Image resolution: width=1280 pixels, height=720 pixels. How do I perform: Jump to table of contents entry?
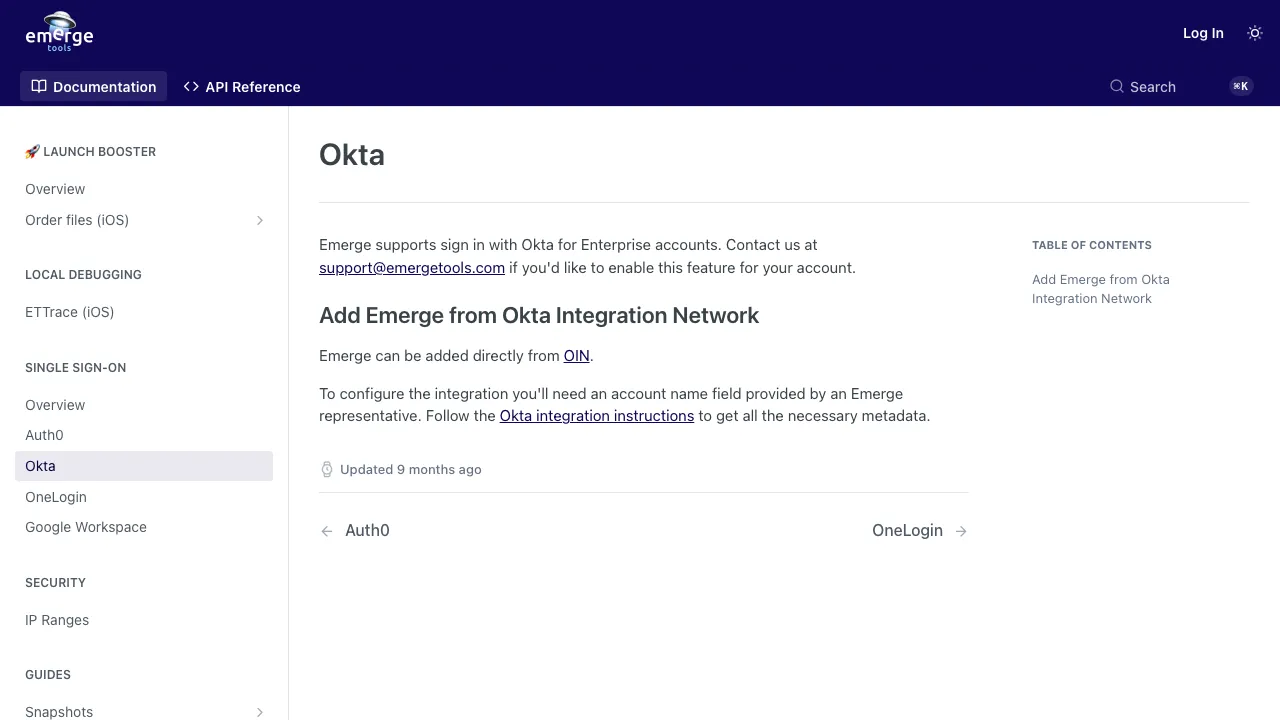[x=1100, y=289]
